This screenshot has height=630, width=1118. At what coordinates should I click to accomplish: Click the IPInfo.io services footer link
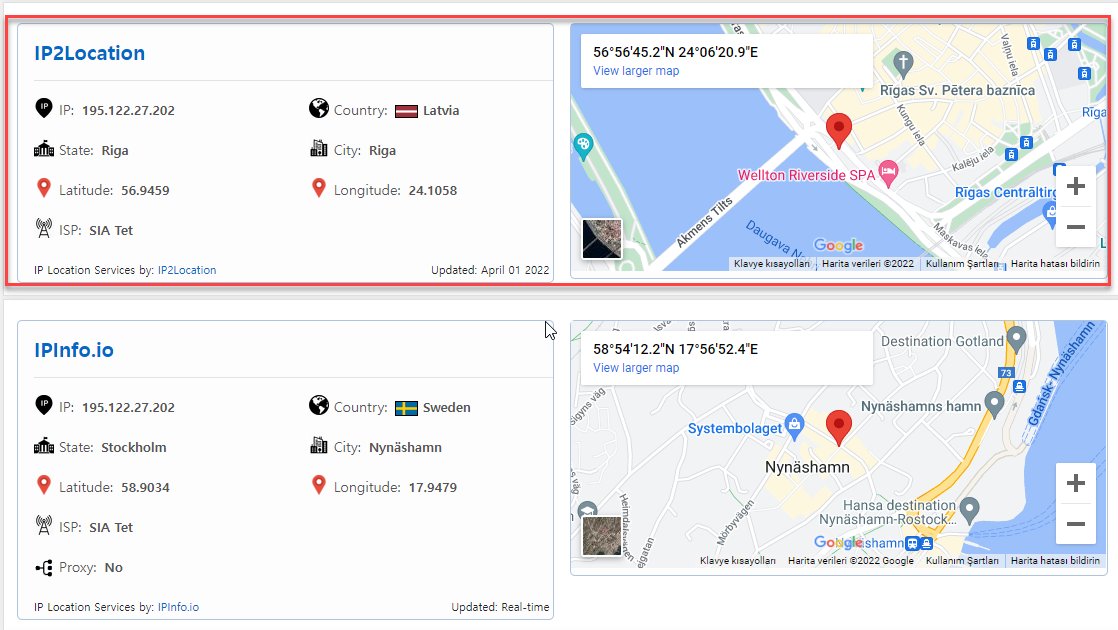178,607
